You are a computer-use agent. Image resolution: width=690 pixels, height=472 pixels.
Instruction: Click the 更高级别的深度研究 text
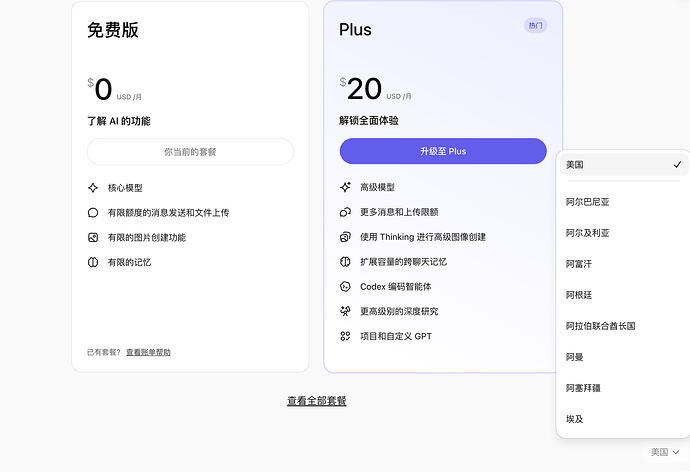click(399, 311)
